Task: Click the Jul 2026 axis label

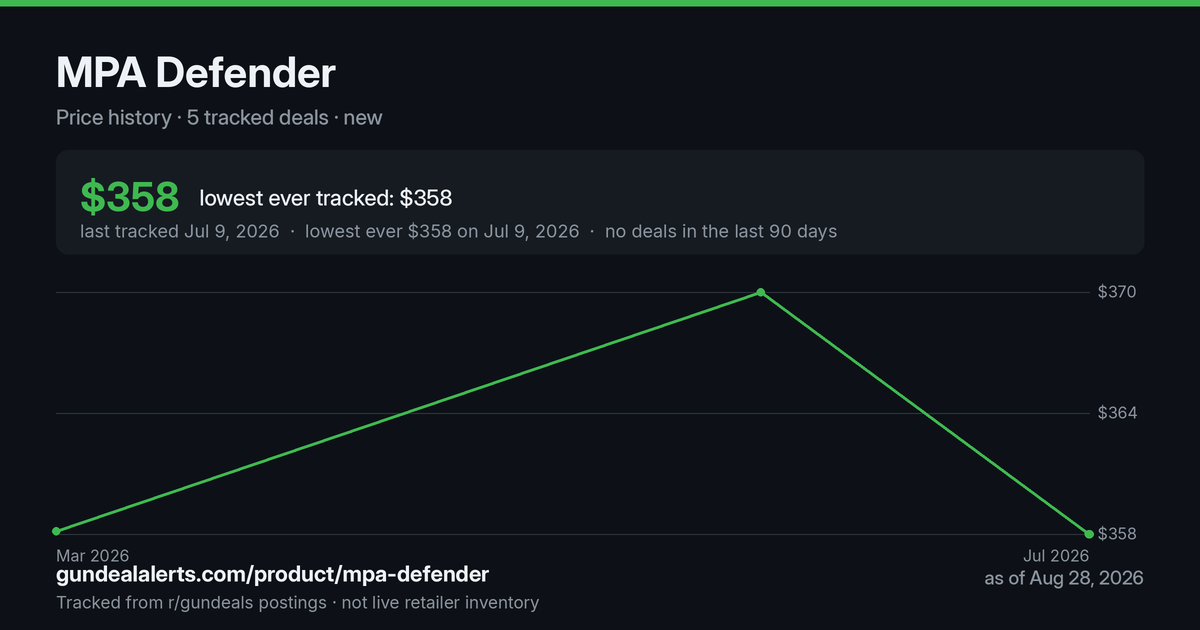Action: pyautogui.click(x=1055, y=555)
